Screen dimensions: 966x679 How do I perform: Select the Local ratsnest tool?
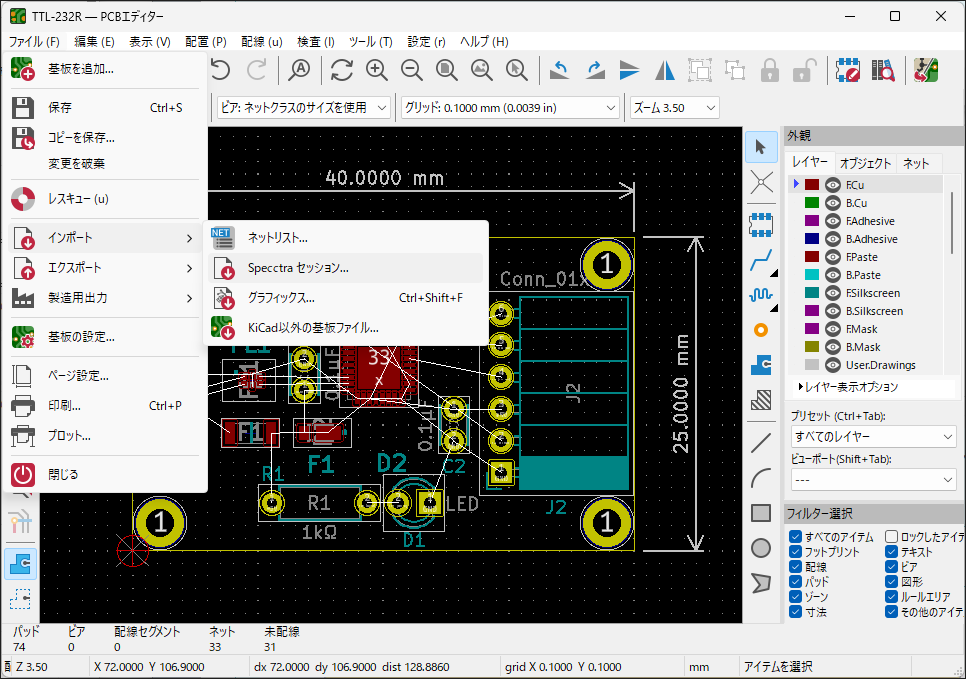coord(761,182)
